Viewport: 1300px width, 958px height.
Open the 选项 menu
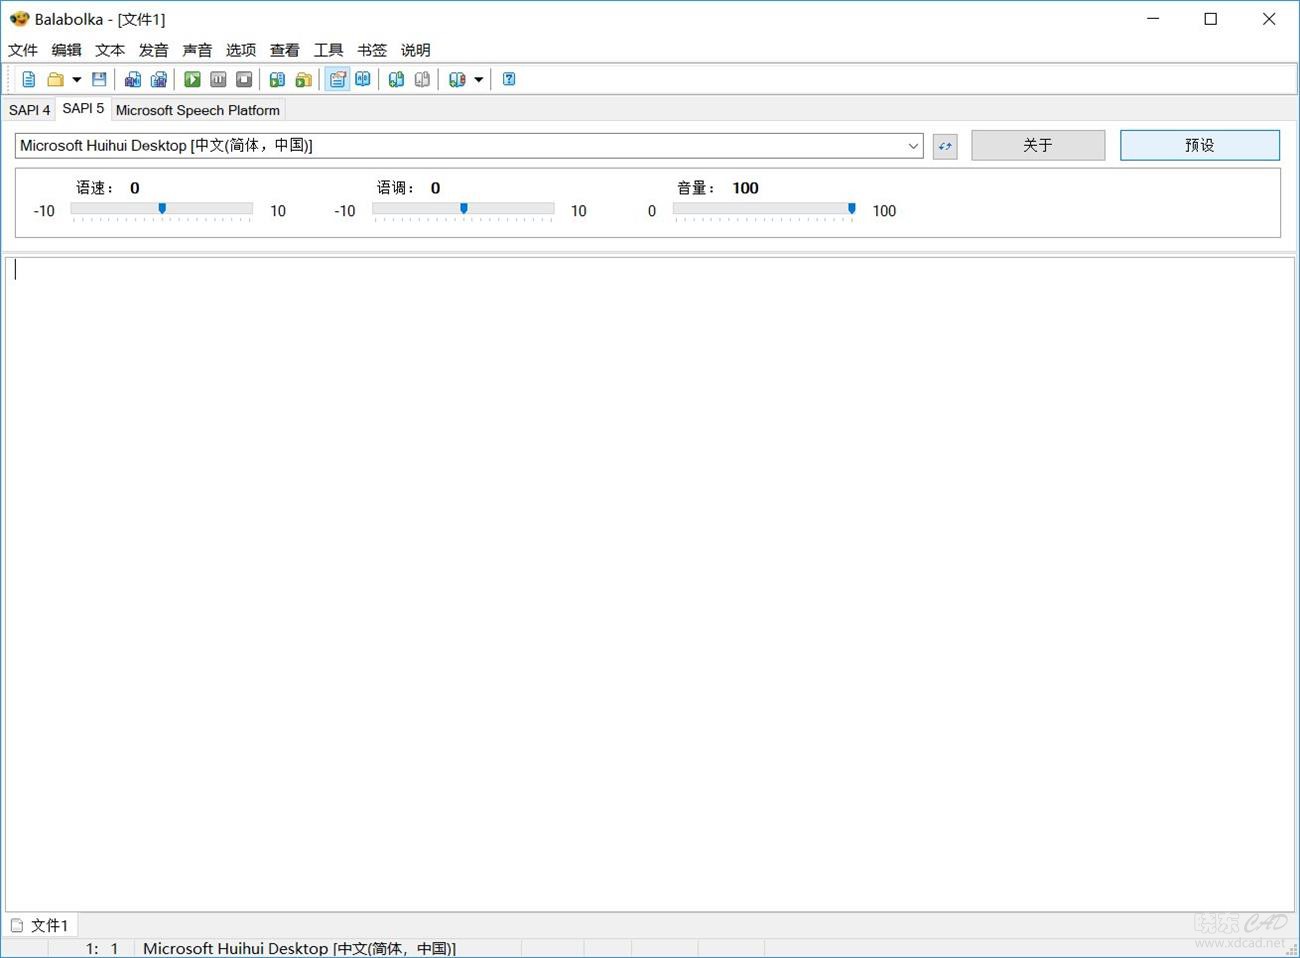pyautogui.click(x=241, y=50)
